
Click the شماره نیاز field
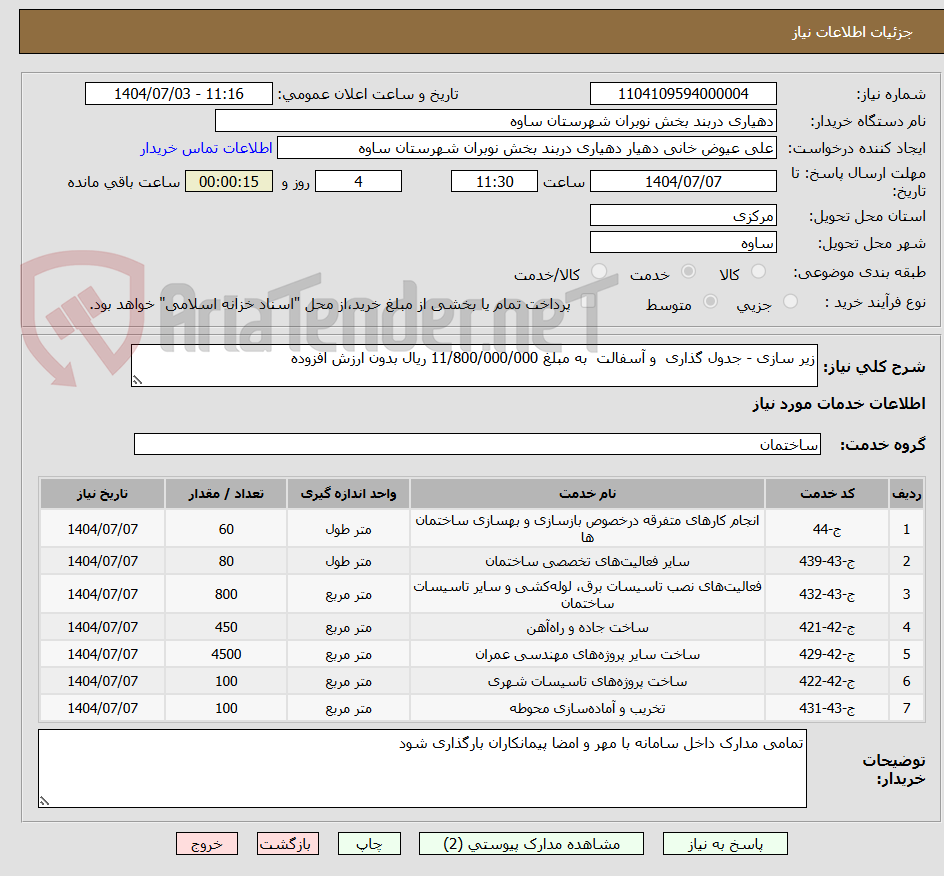pos(683,93)
